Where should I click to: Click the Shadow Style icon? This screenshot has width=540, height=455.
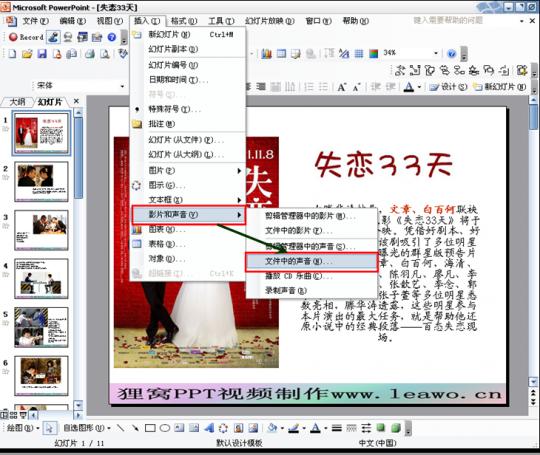coord(381,428)
